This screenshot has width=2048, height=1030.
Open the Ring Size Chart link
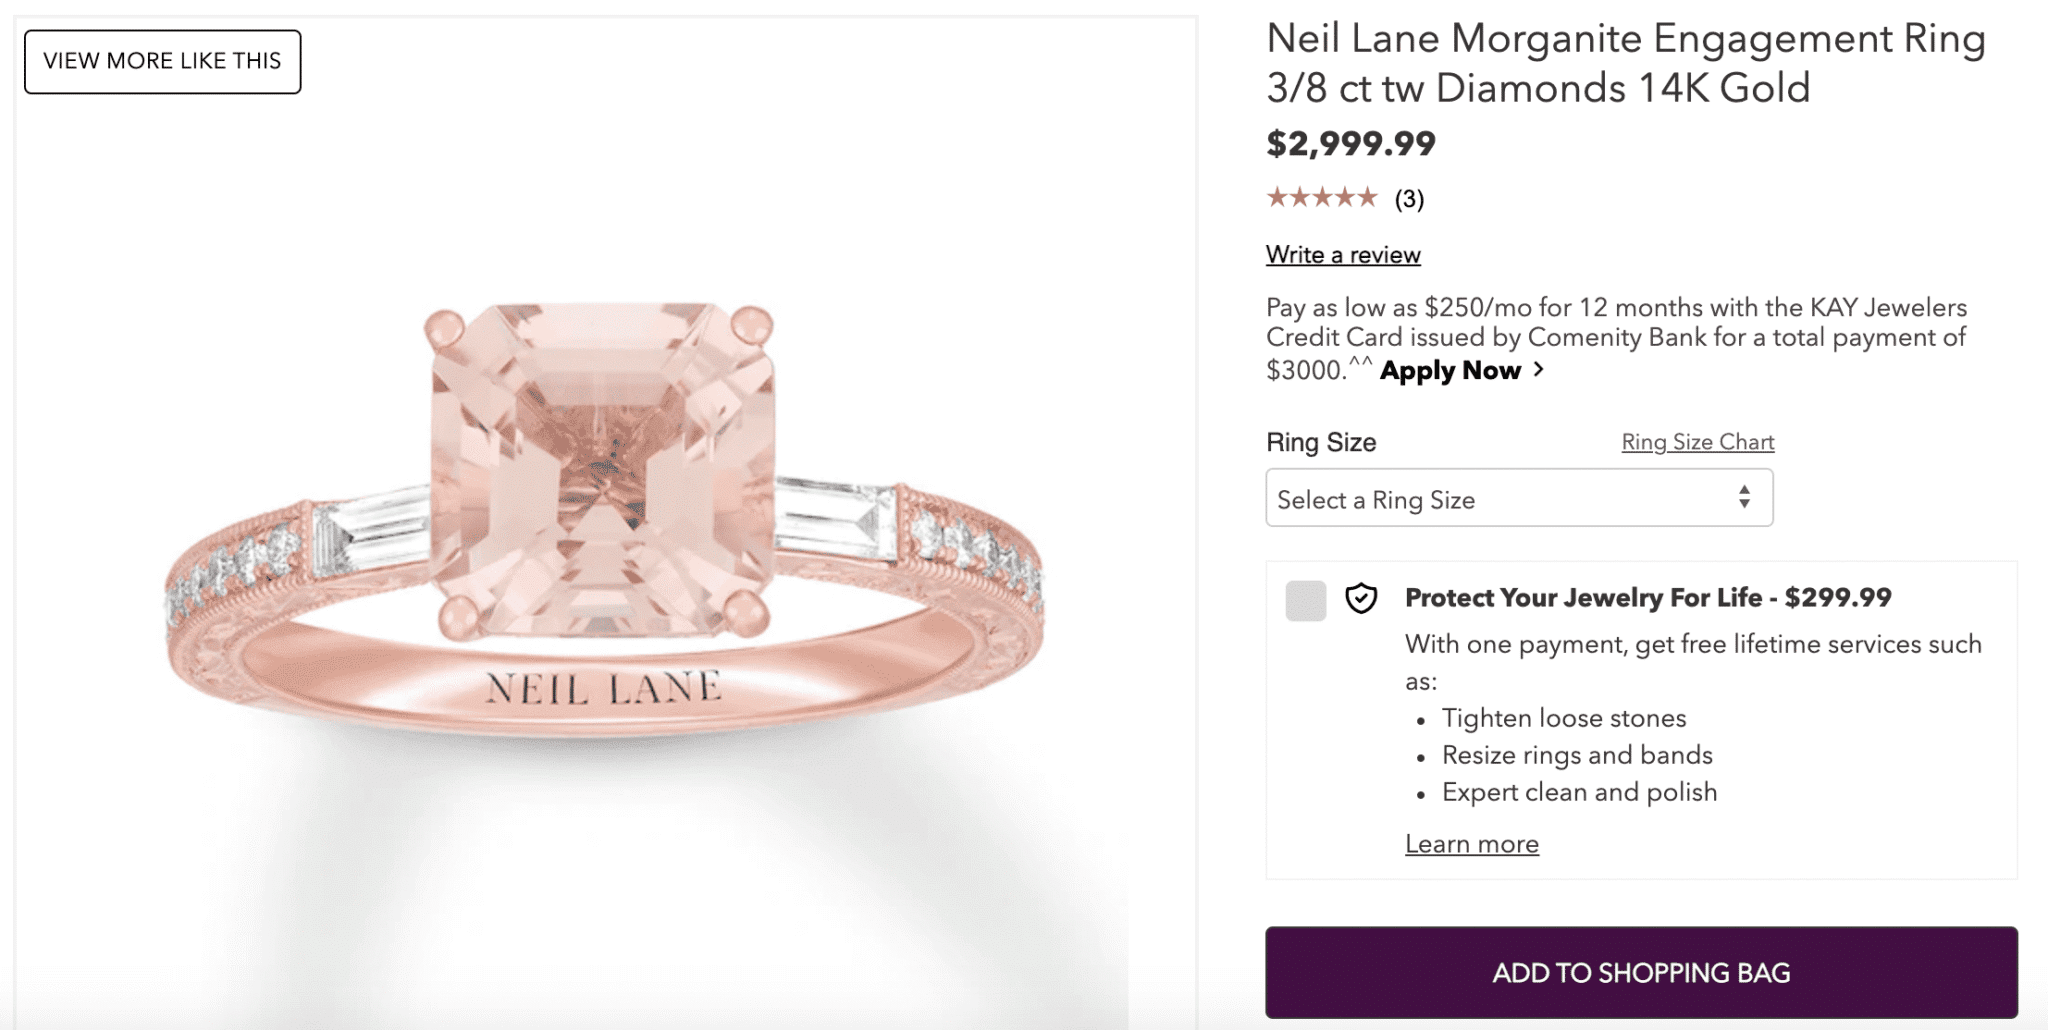pyautogui.click(x=1697, y=442)
